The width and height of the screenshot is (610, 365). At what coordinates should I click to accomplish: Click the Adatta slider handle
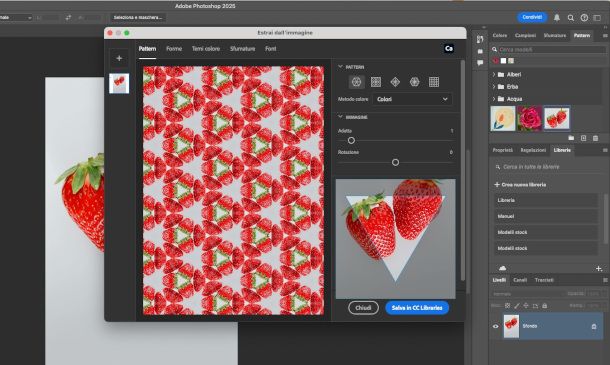351,140
